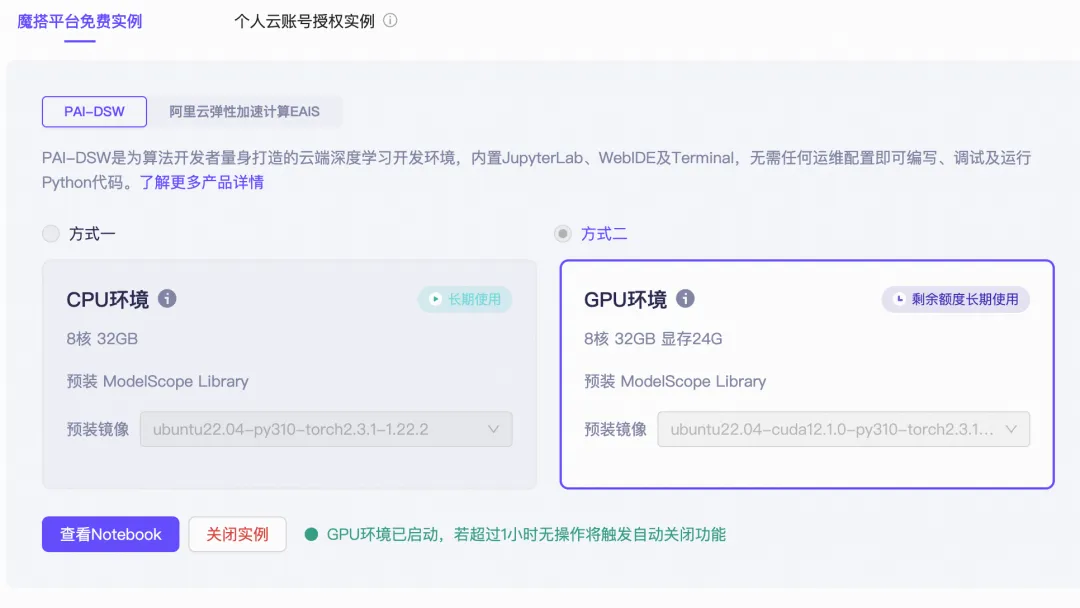The height and width of the screenshot is (608, 1080).
Task: Click the 关闭实例 button
Action: click(237, 534)
